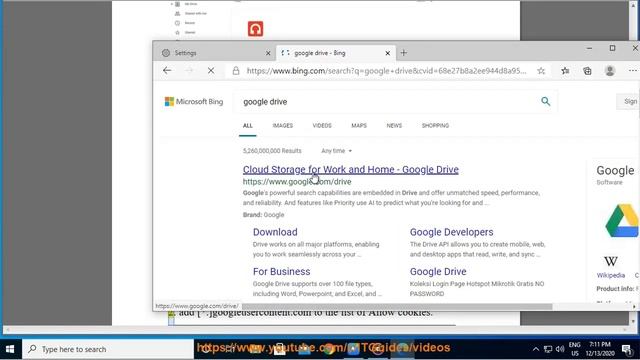
Task: Go back using the browser back arrow
Action: [x=167, y=71]
